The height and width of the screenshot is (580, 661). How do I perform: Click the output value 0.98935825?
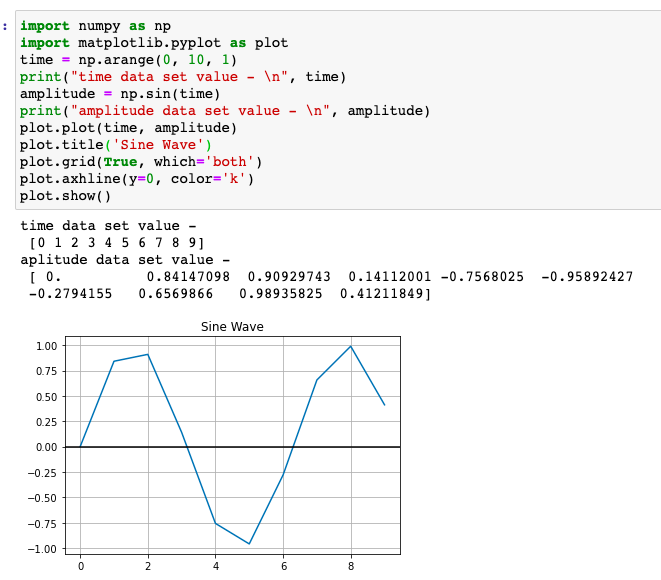point(280,294)
